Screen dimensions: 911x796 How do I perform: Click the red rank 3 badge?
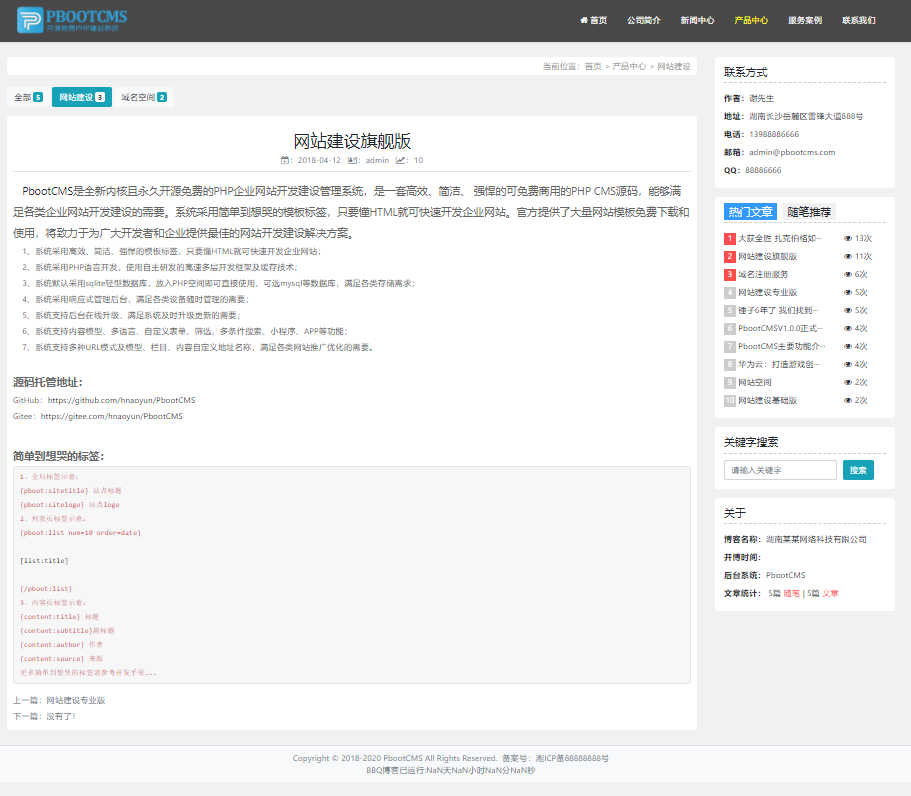[730, 274]
